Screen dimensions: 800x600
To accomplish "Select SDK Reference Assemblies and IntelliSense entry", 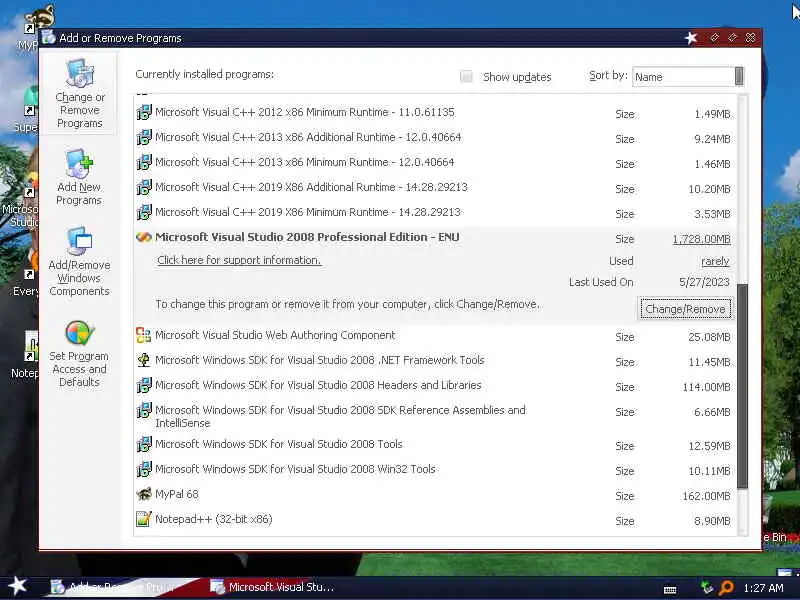I will coord(435,416).
